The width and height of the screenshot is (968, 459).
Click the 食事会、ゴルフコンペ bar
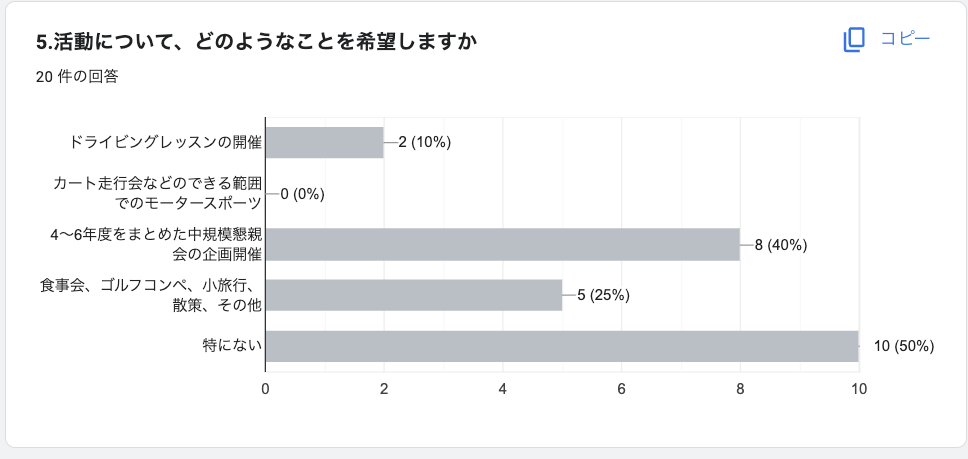pos(413,295)
